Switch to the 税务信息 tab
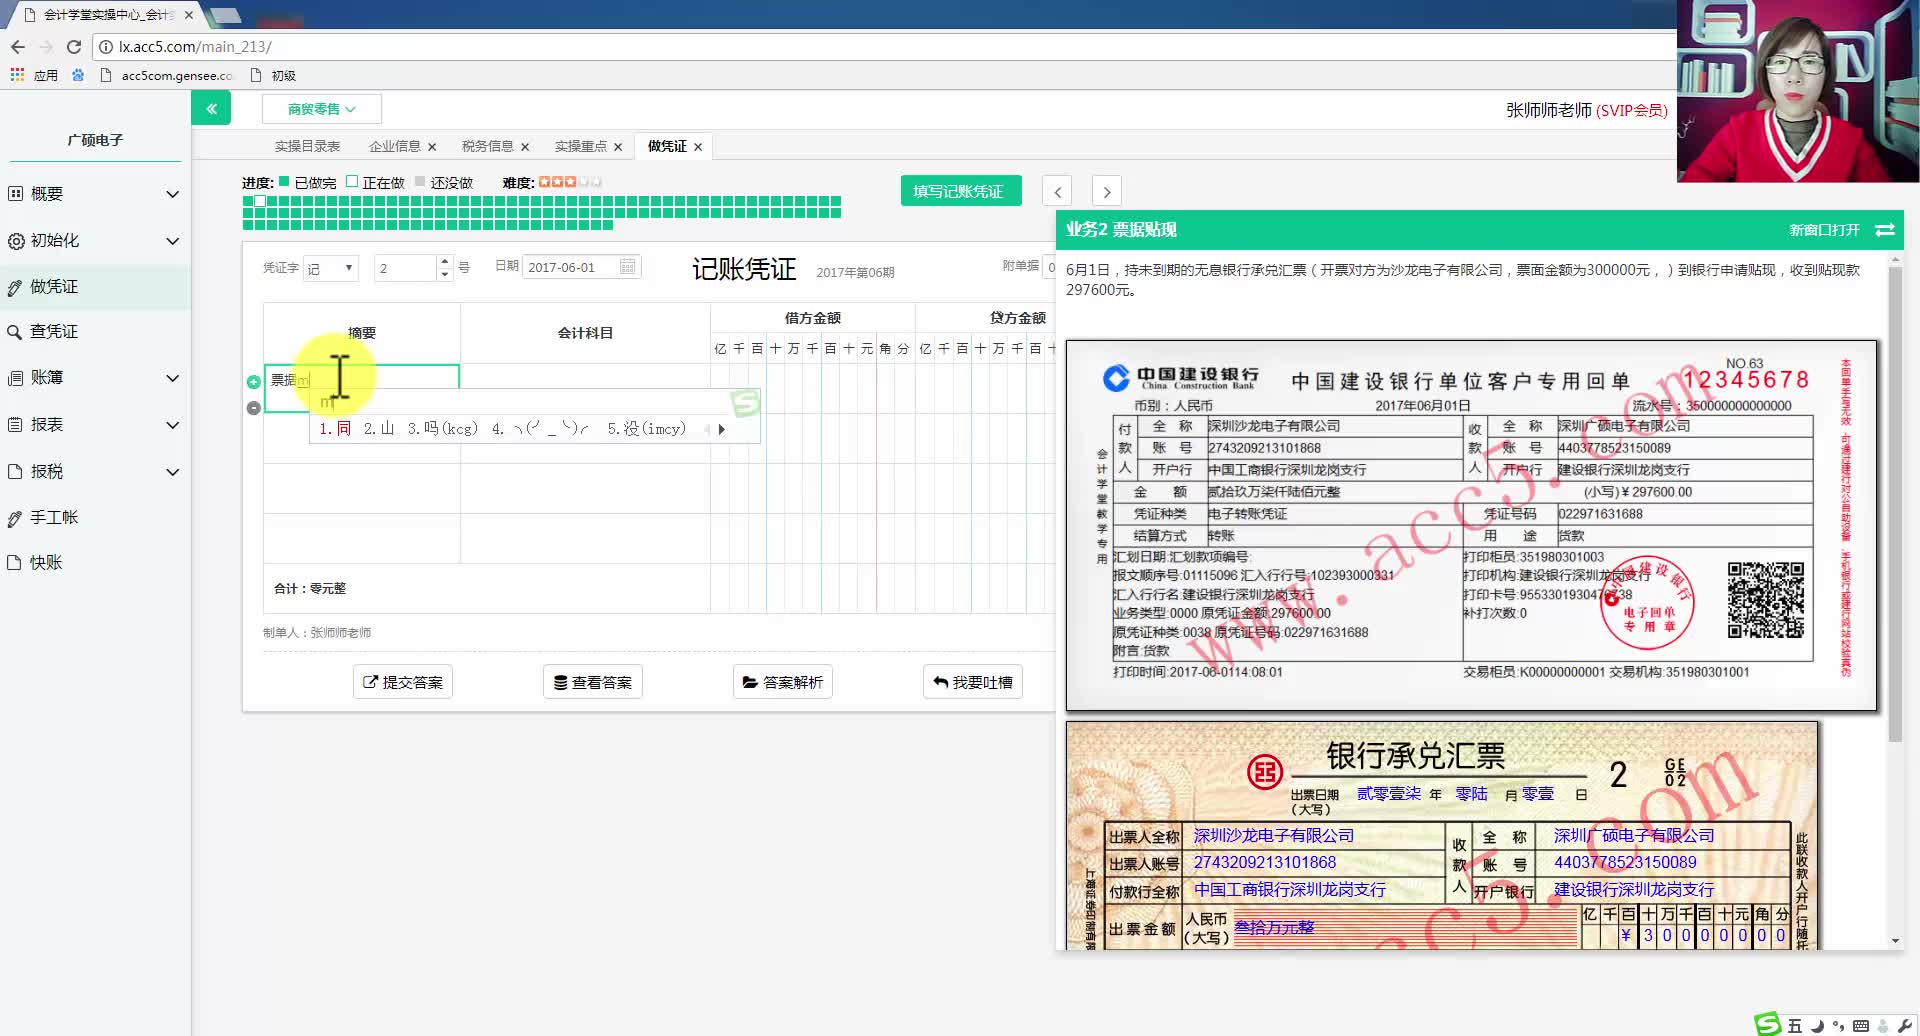The height and width of the screenshot is (1036, 1920). 488,146
